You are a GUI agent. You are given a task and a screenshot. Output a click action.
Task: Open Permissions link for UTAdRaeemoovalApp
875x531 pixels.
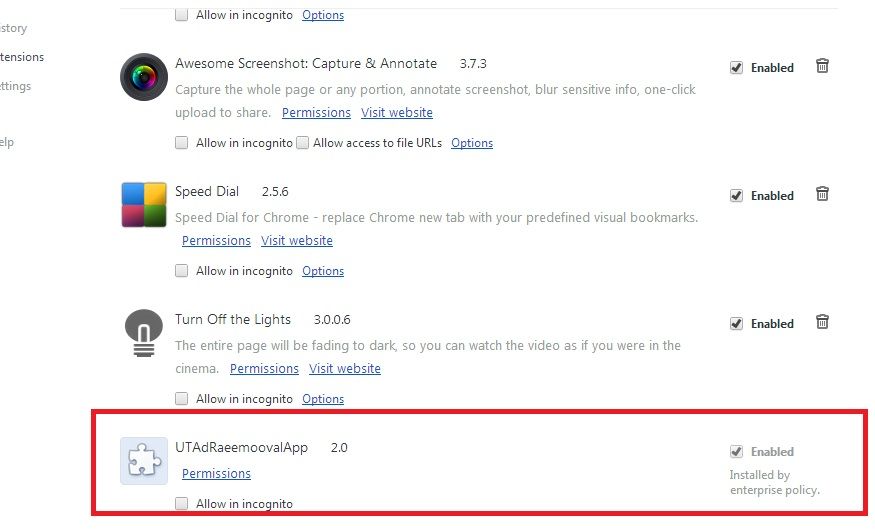click(216, 474)
